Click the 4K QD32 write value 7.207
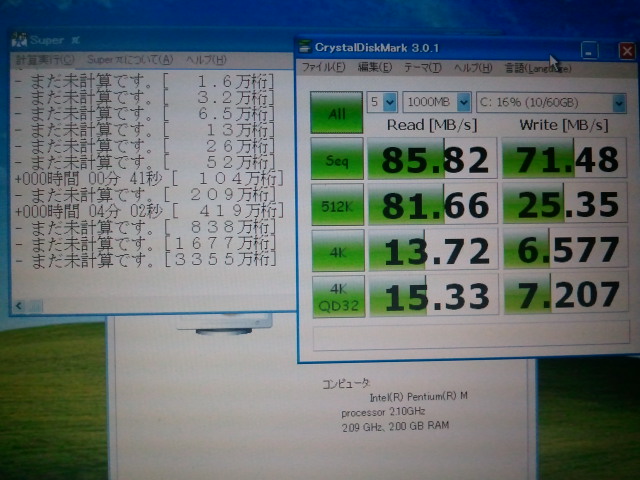This screenshot has width=640, height=480. click(567, 294)
